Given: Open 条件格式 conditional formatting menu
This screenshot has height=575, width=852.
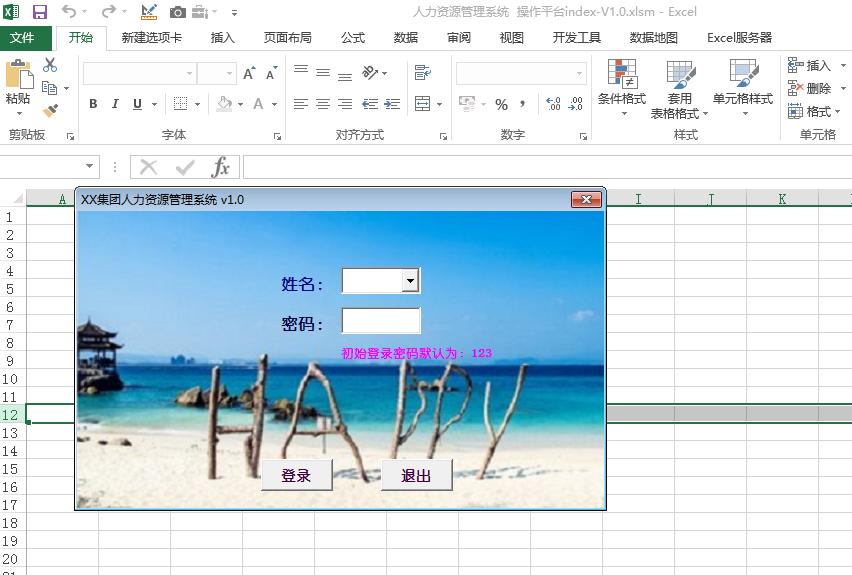Looking at the screenshot, I should pos(622,87).
